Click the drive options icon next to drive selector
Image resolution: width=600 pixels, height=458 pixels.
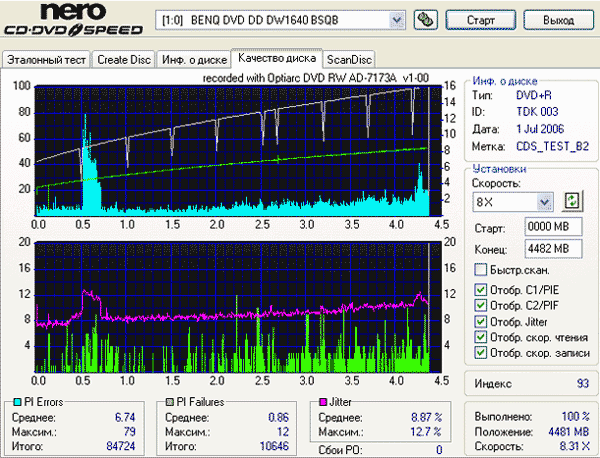coord(426,20)
